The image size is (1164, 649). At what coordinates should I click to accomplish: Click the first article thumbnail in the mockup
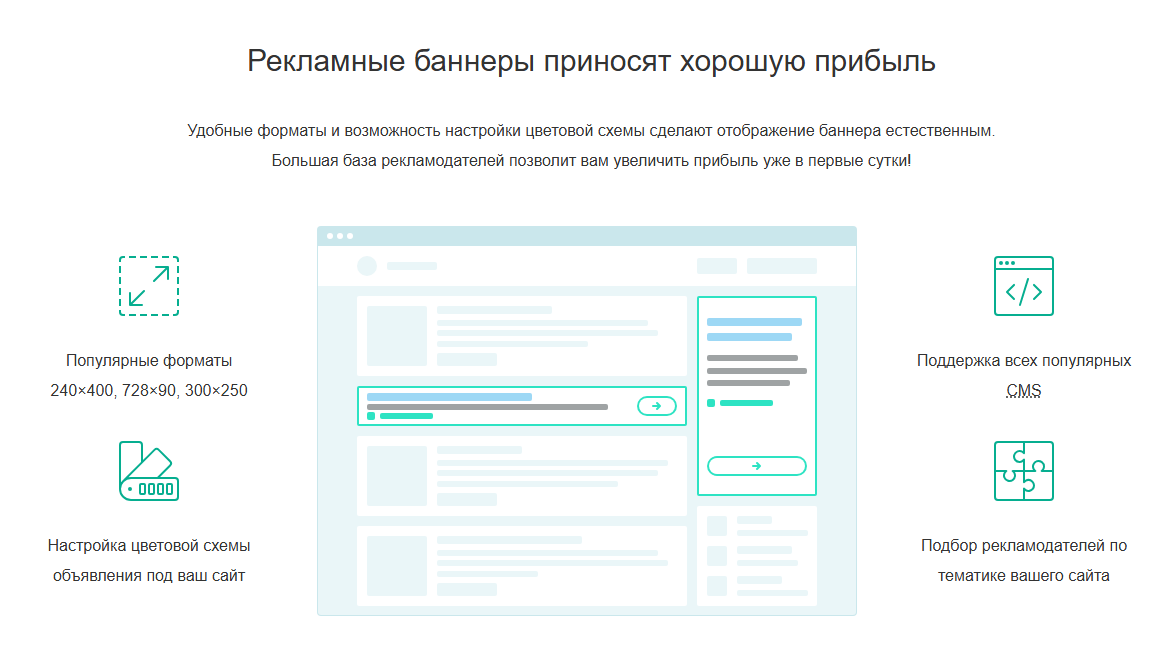point(396,336)
